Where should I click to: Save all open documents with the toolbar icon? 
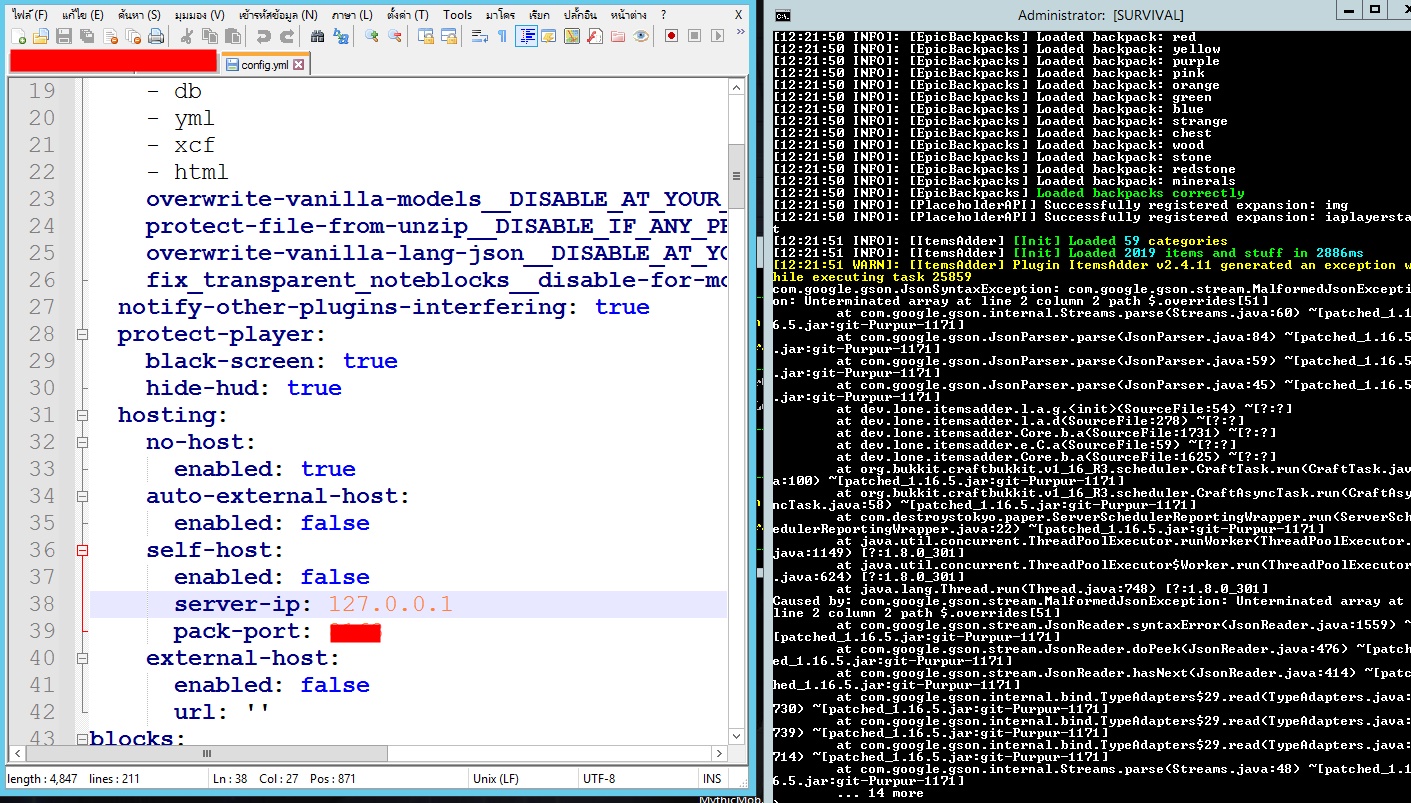[x=87, y=35]
